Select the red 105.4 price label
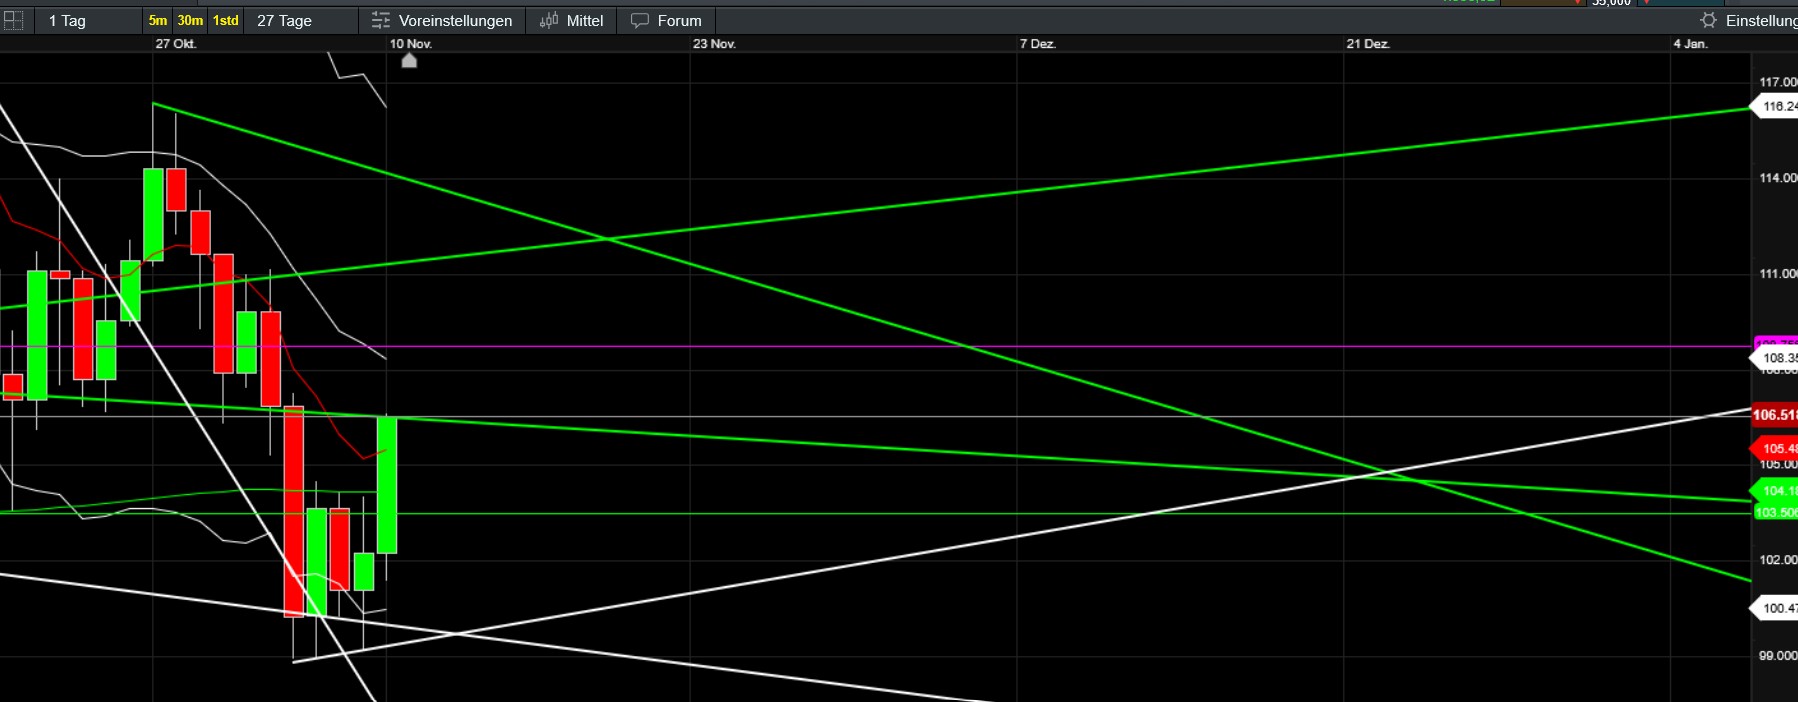Image resolution: width=1798 pixels, height=702 pixels. (1776, 448)
